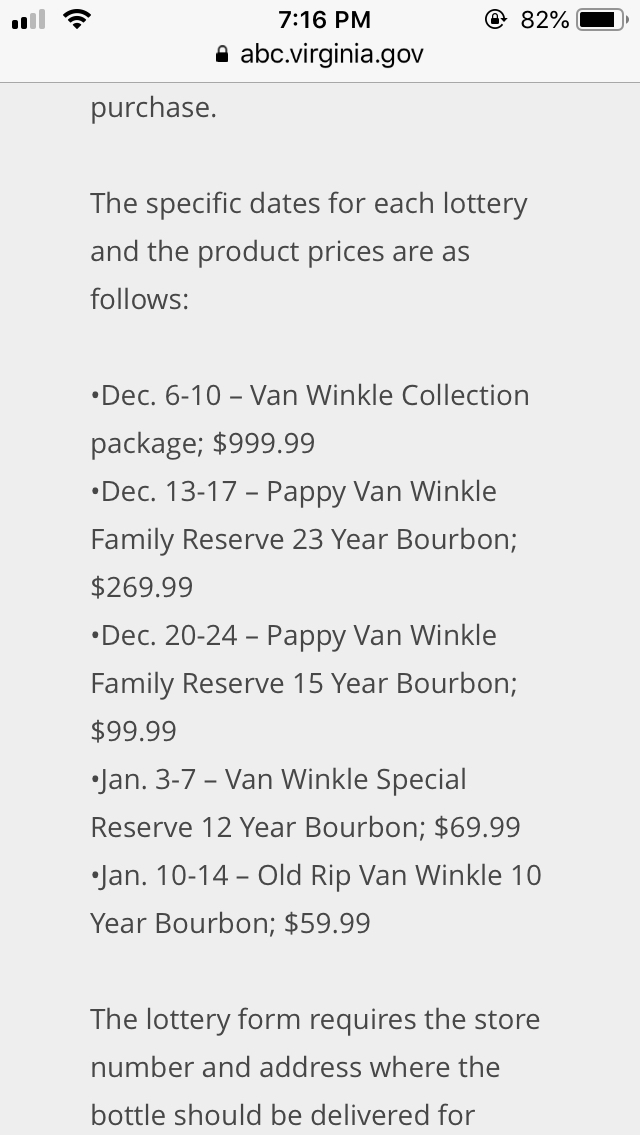
Task: Tap the 7:16 PM clock
Action: click(324, 20)
